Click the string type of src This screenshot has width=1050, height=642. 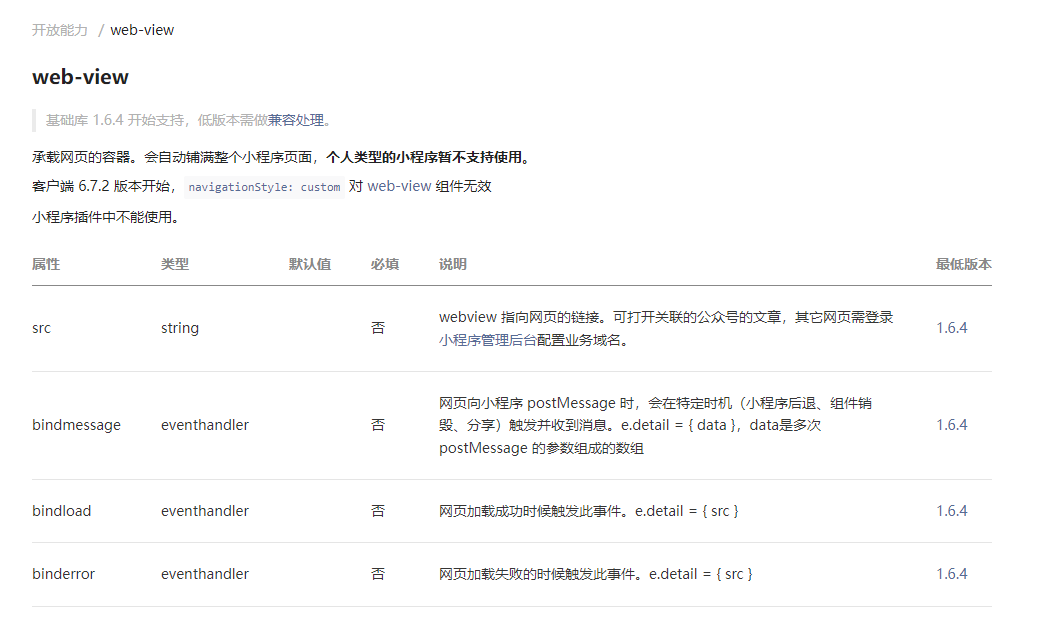[180, 327]
